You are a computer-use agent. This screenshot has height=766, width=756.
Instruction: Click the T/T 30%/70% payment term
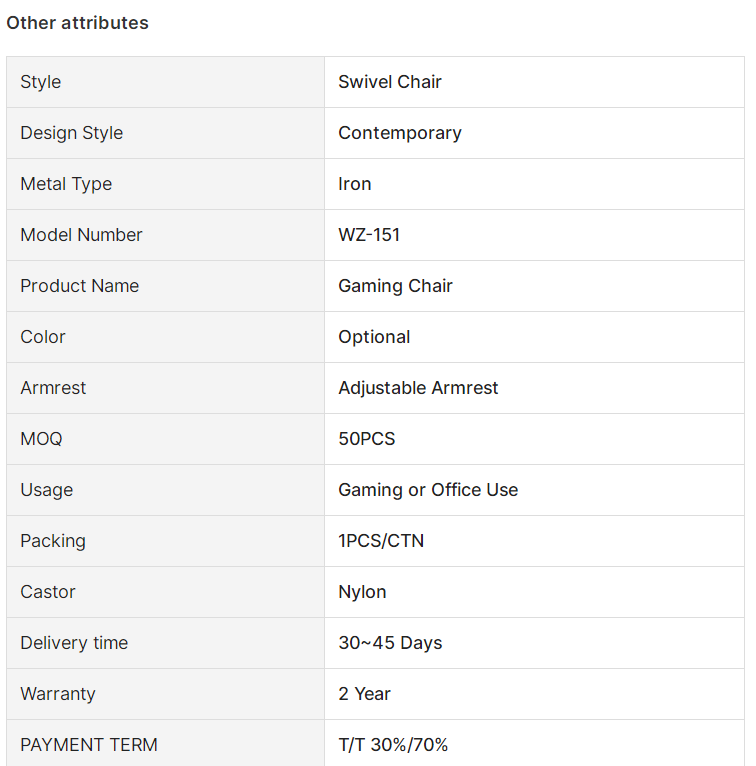[x=393, y=745]
